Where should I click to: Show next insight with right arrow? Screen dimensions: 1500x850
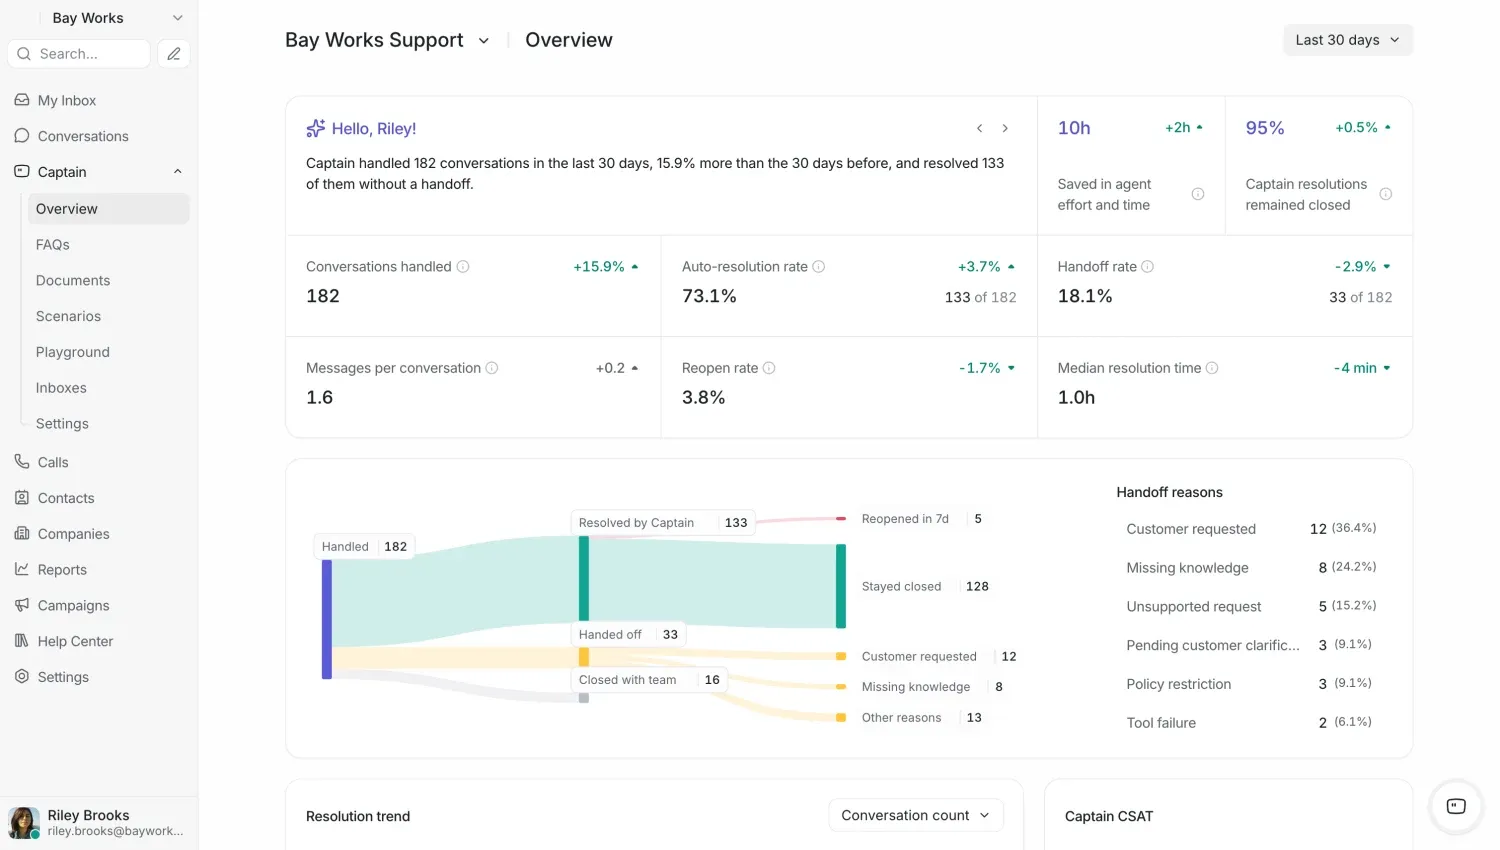coord(1005,129)
